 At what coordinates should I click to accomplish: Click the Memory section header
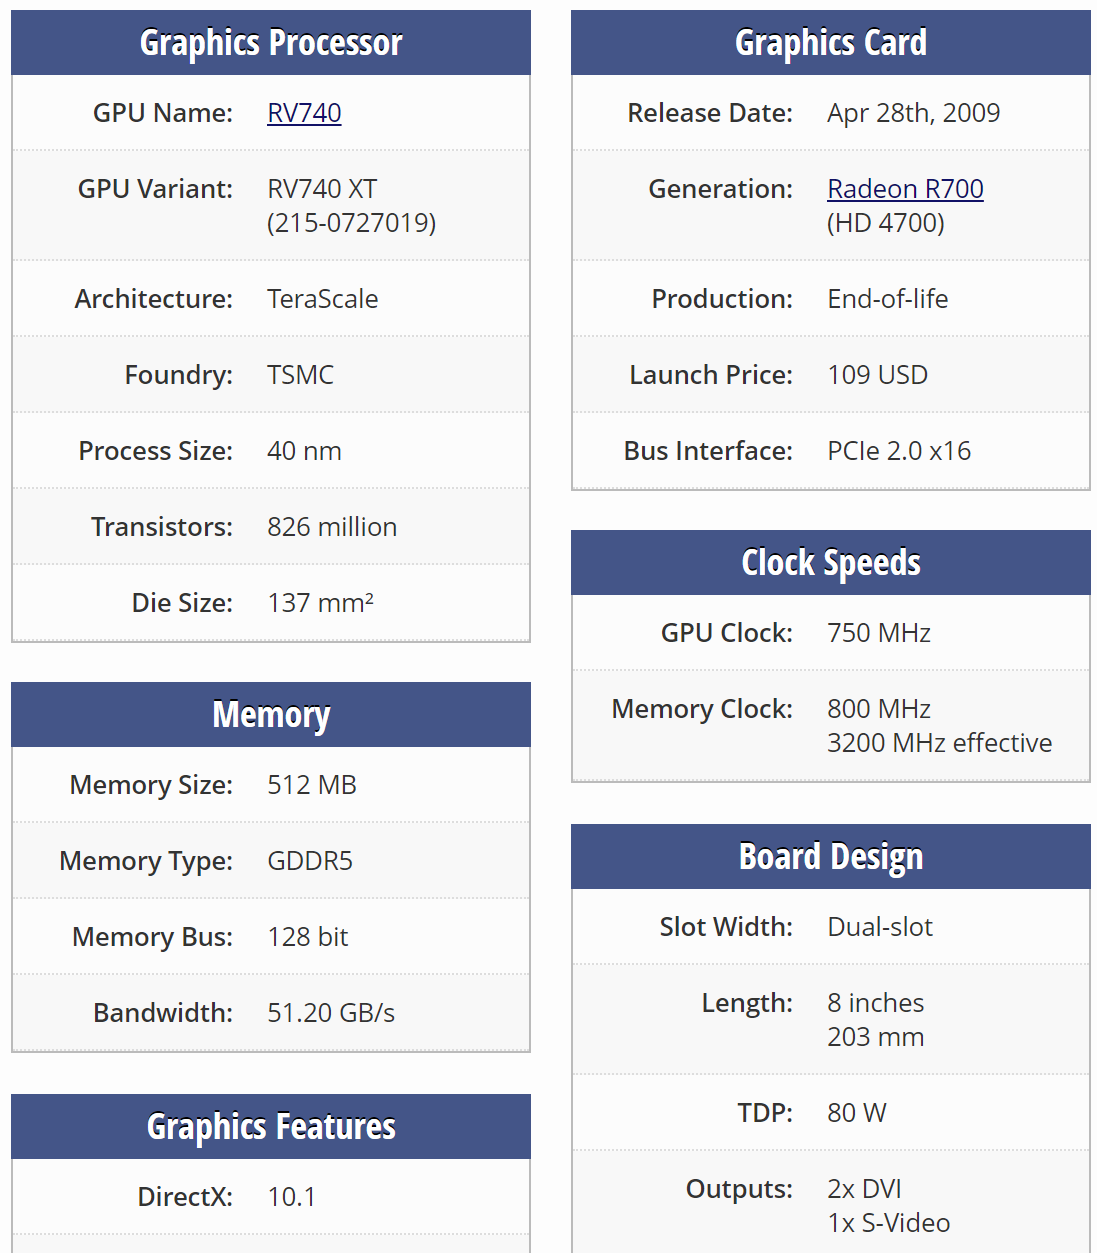point(271,715)
